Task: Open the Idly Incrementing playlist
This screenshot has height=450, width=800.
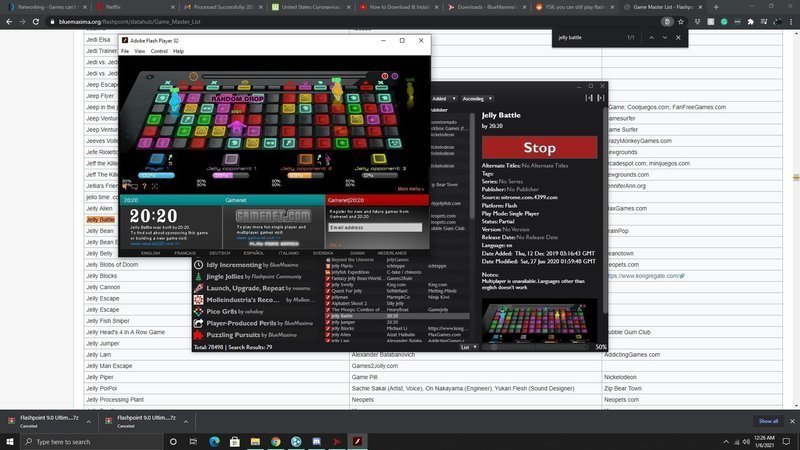Action: coord(253,265)
